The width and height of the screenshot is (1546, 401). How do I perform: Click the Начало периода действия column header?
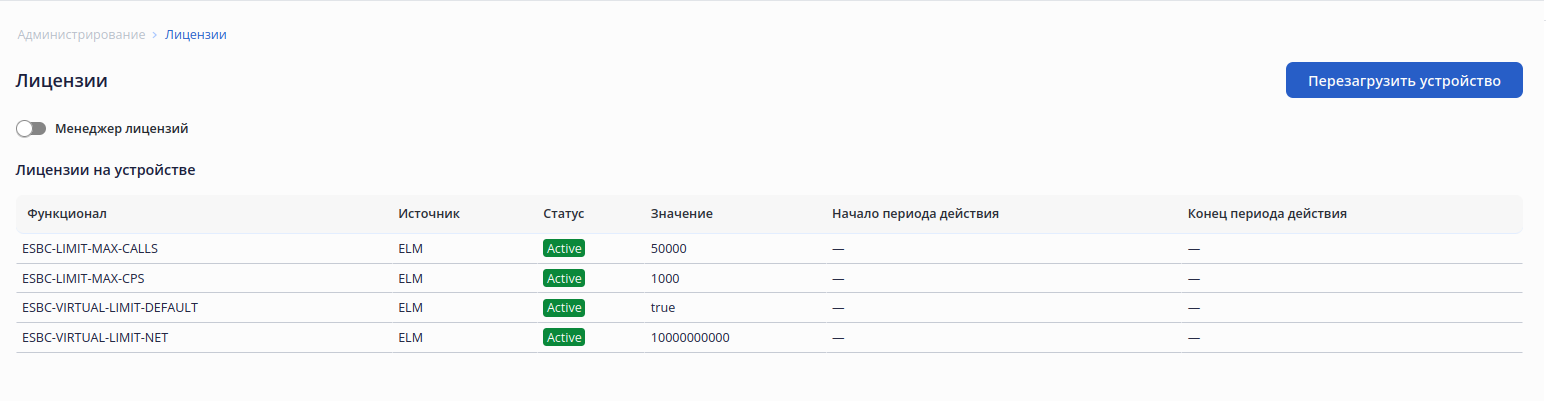916,214
